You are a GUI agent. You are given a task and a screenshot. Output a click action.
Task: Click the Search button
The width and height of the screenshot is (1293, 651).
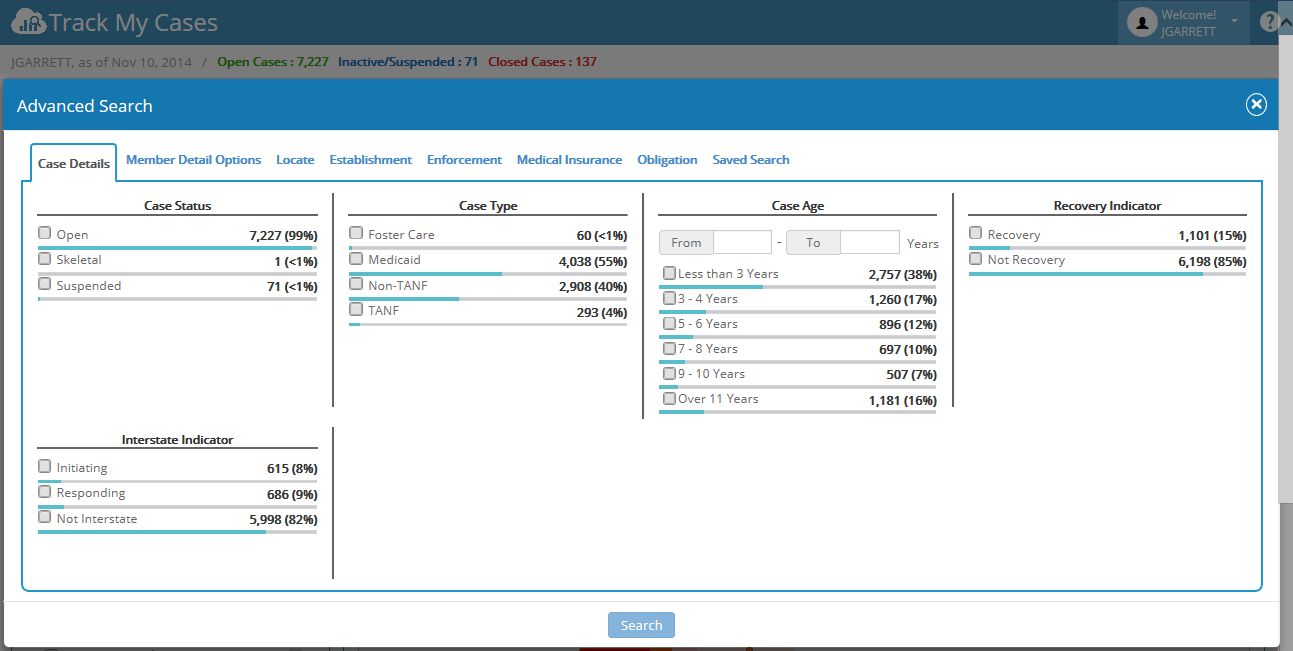641,625
